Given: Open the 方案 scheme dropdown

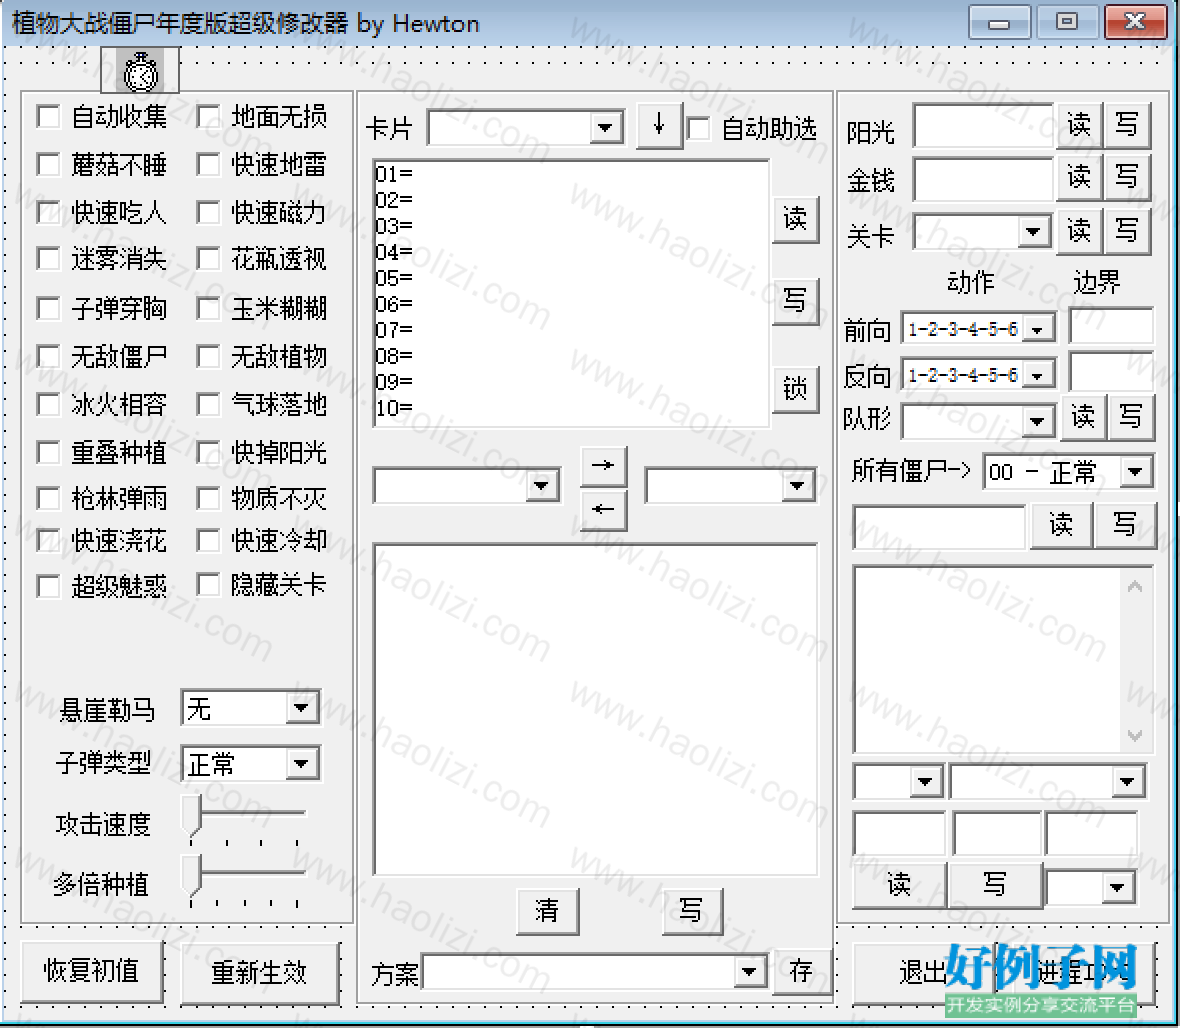Looking at the screenshot, I should [x=749, y=971].
